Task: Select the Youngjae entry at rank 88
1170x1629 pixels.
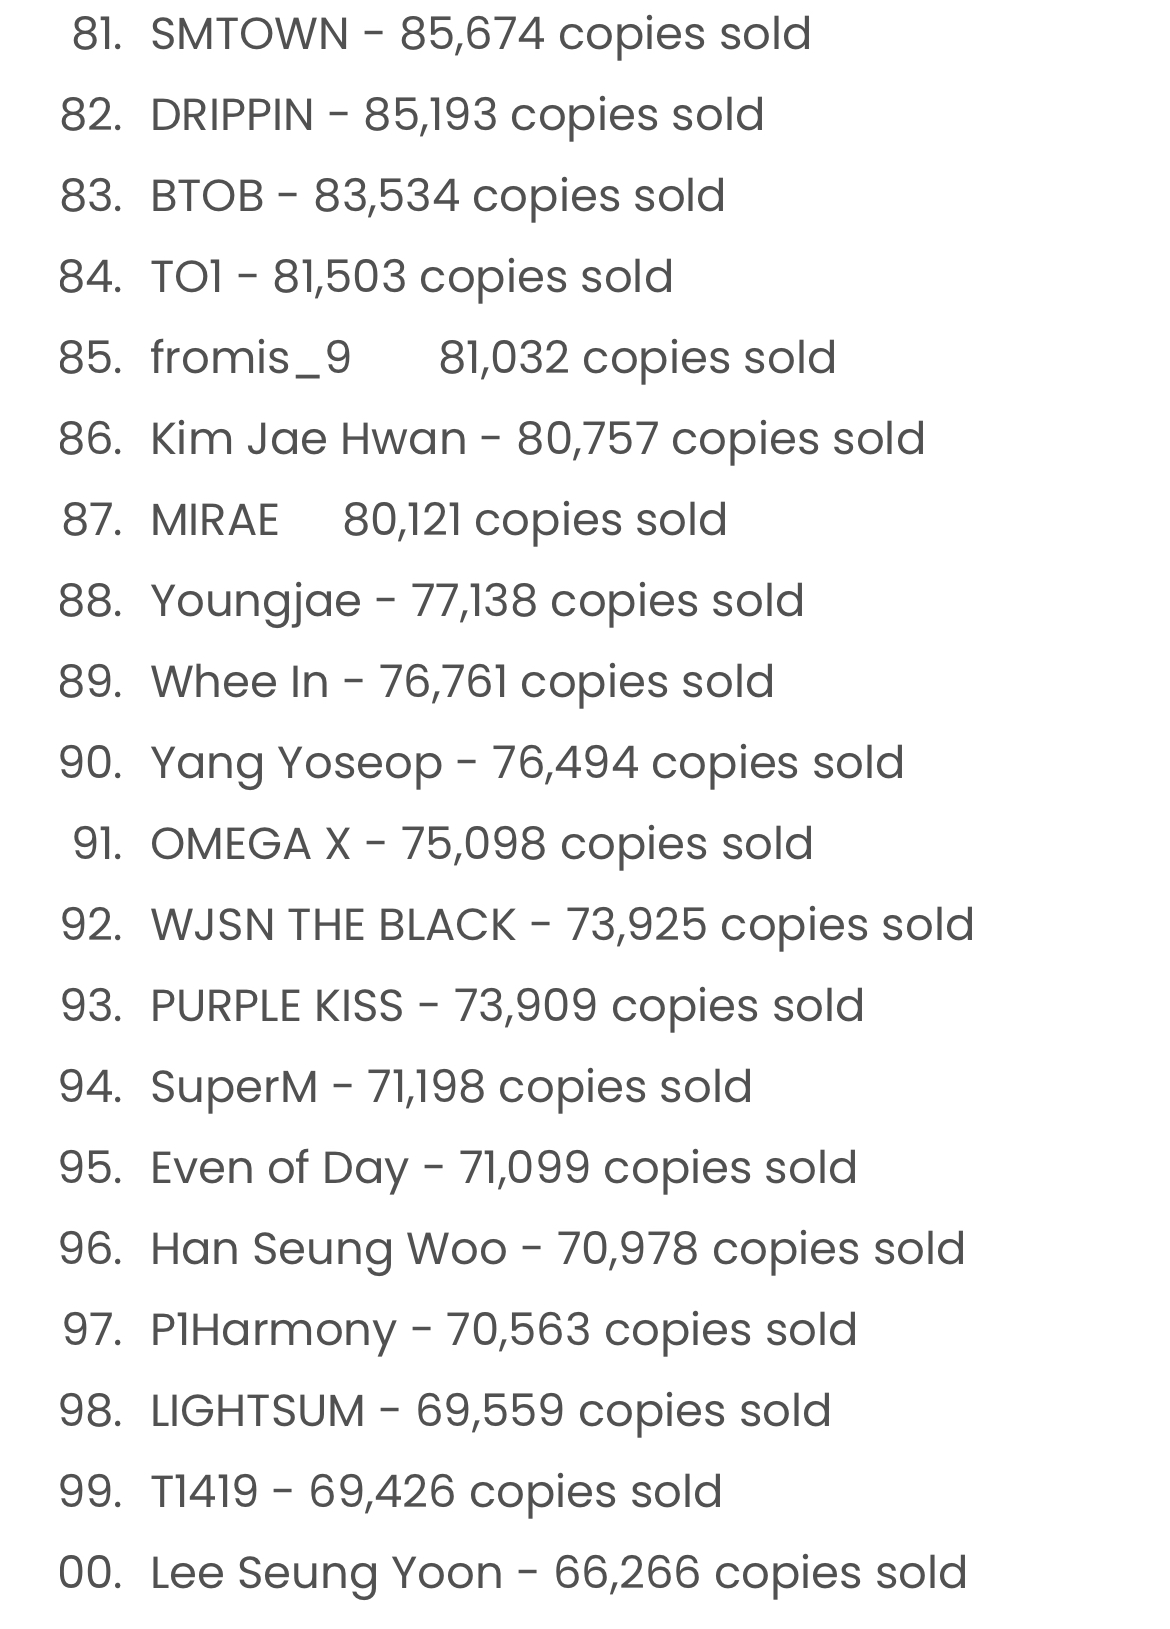Action: pyautogui.click(x=431, y=601)
